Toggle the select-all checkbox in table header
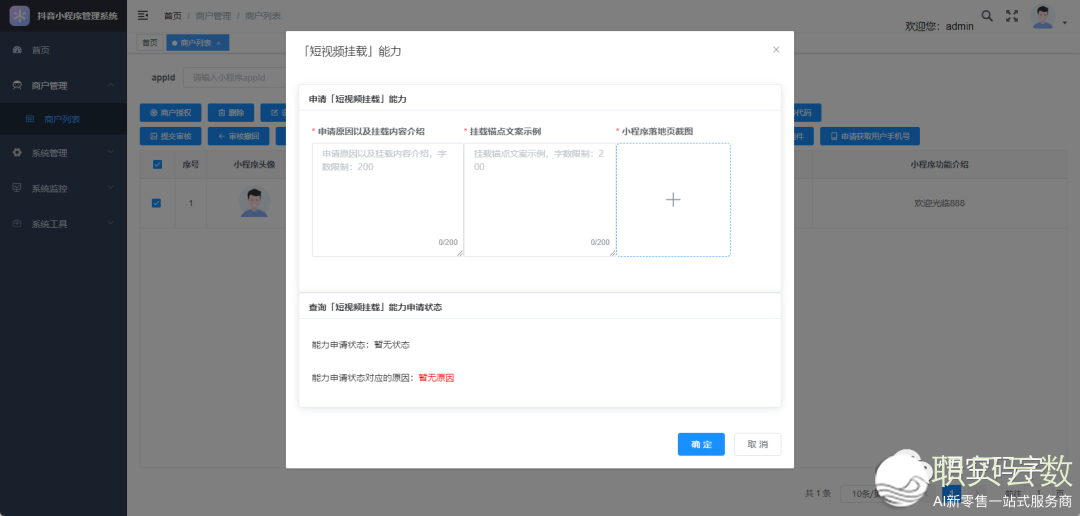 coord(156,164)
